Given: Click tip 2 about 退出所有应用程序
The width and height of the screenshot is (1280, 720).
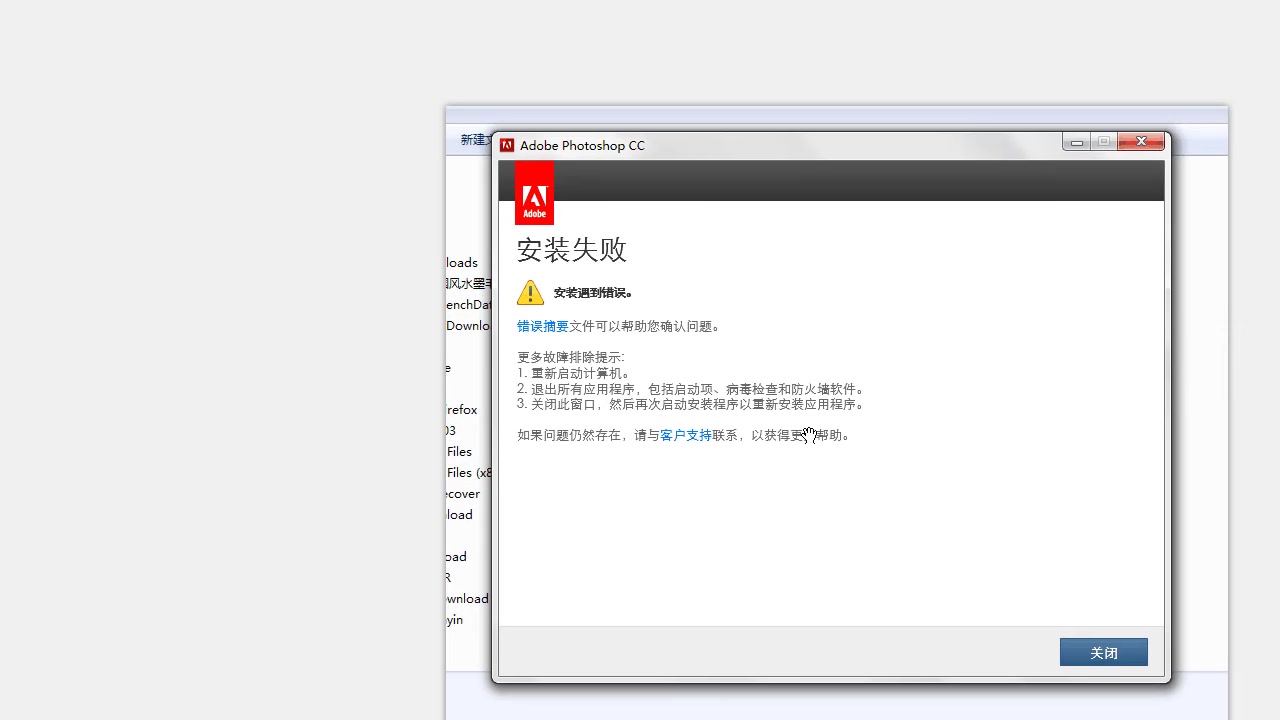Looking at the screenshot, I should click(691, 389).
